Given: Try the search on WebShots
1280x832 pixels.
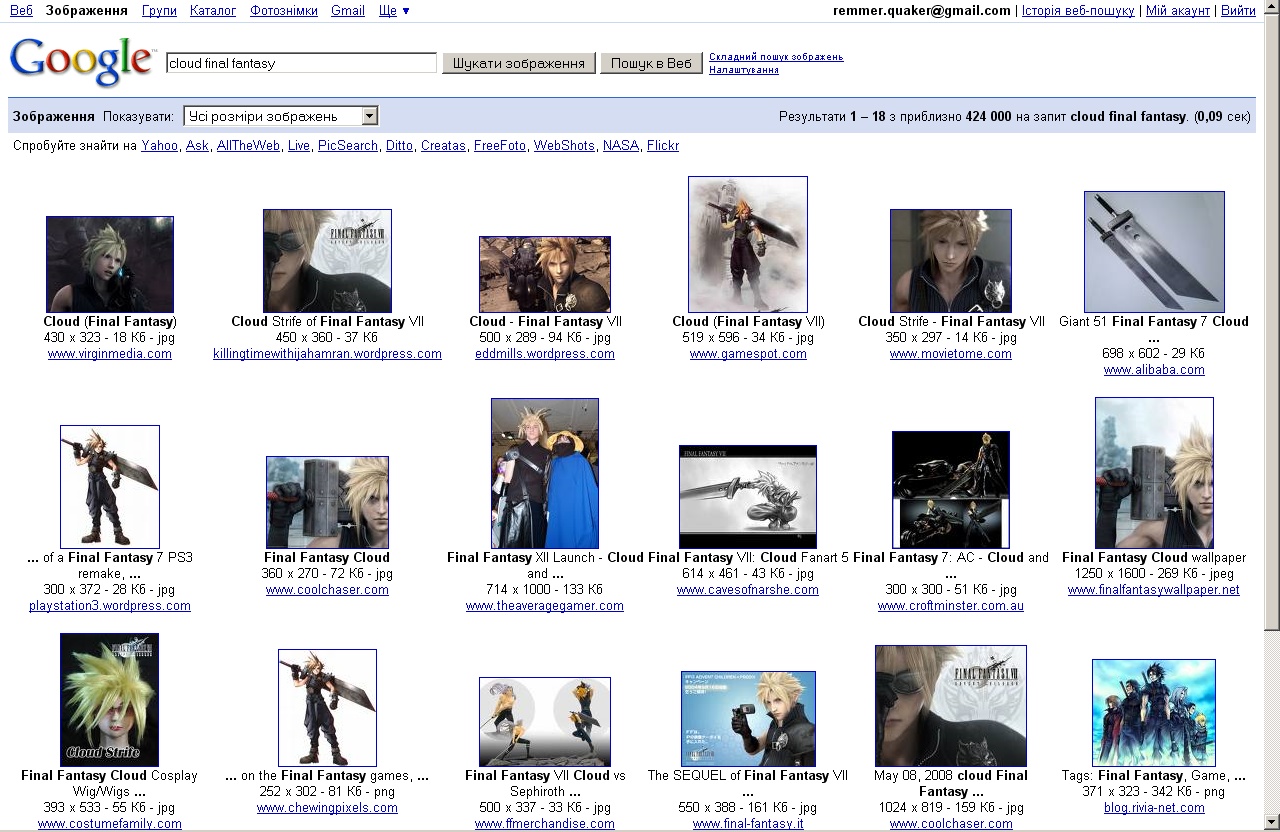Looking at the screenshot, I should (x=564, y=145).
